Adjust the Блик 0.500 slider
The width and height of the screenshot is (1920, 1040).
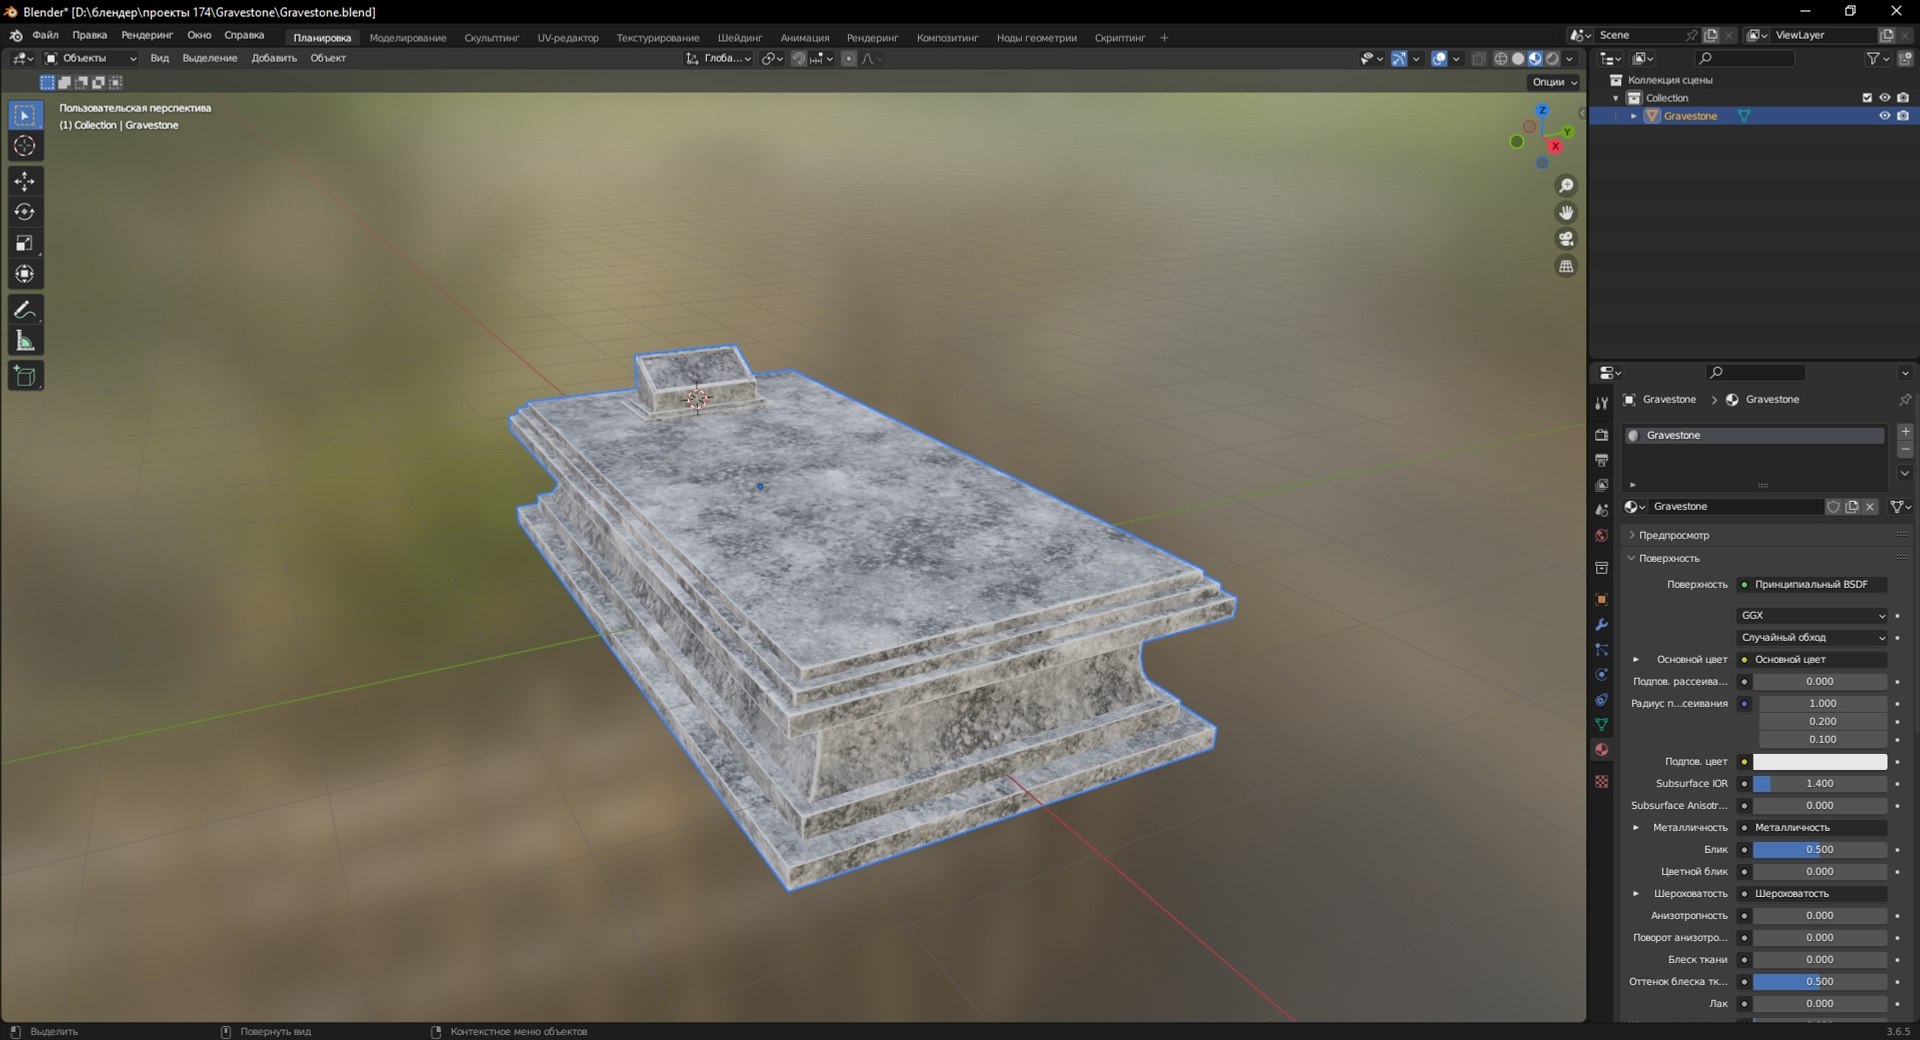click(1820, 850)
